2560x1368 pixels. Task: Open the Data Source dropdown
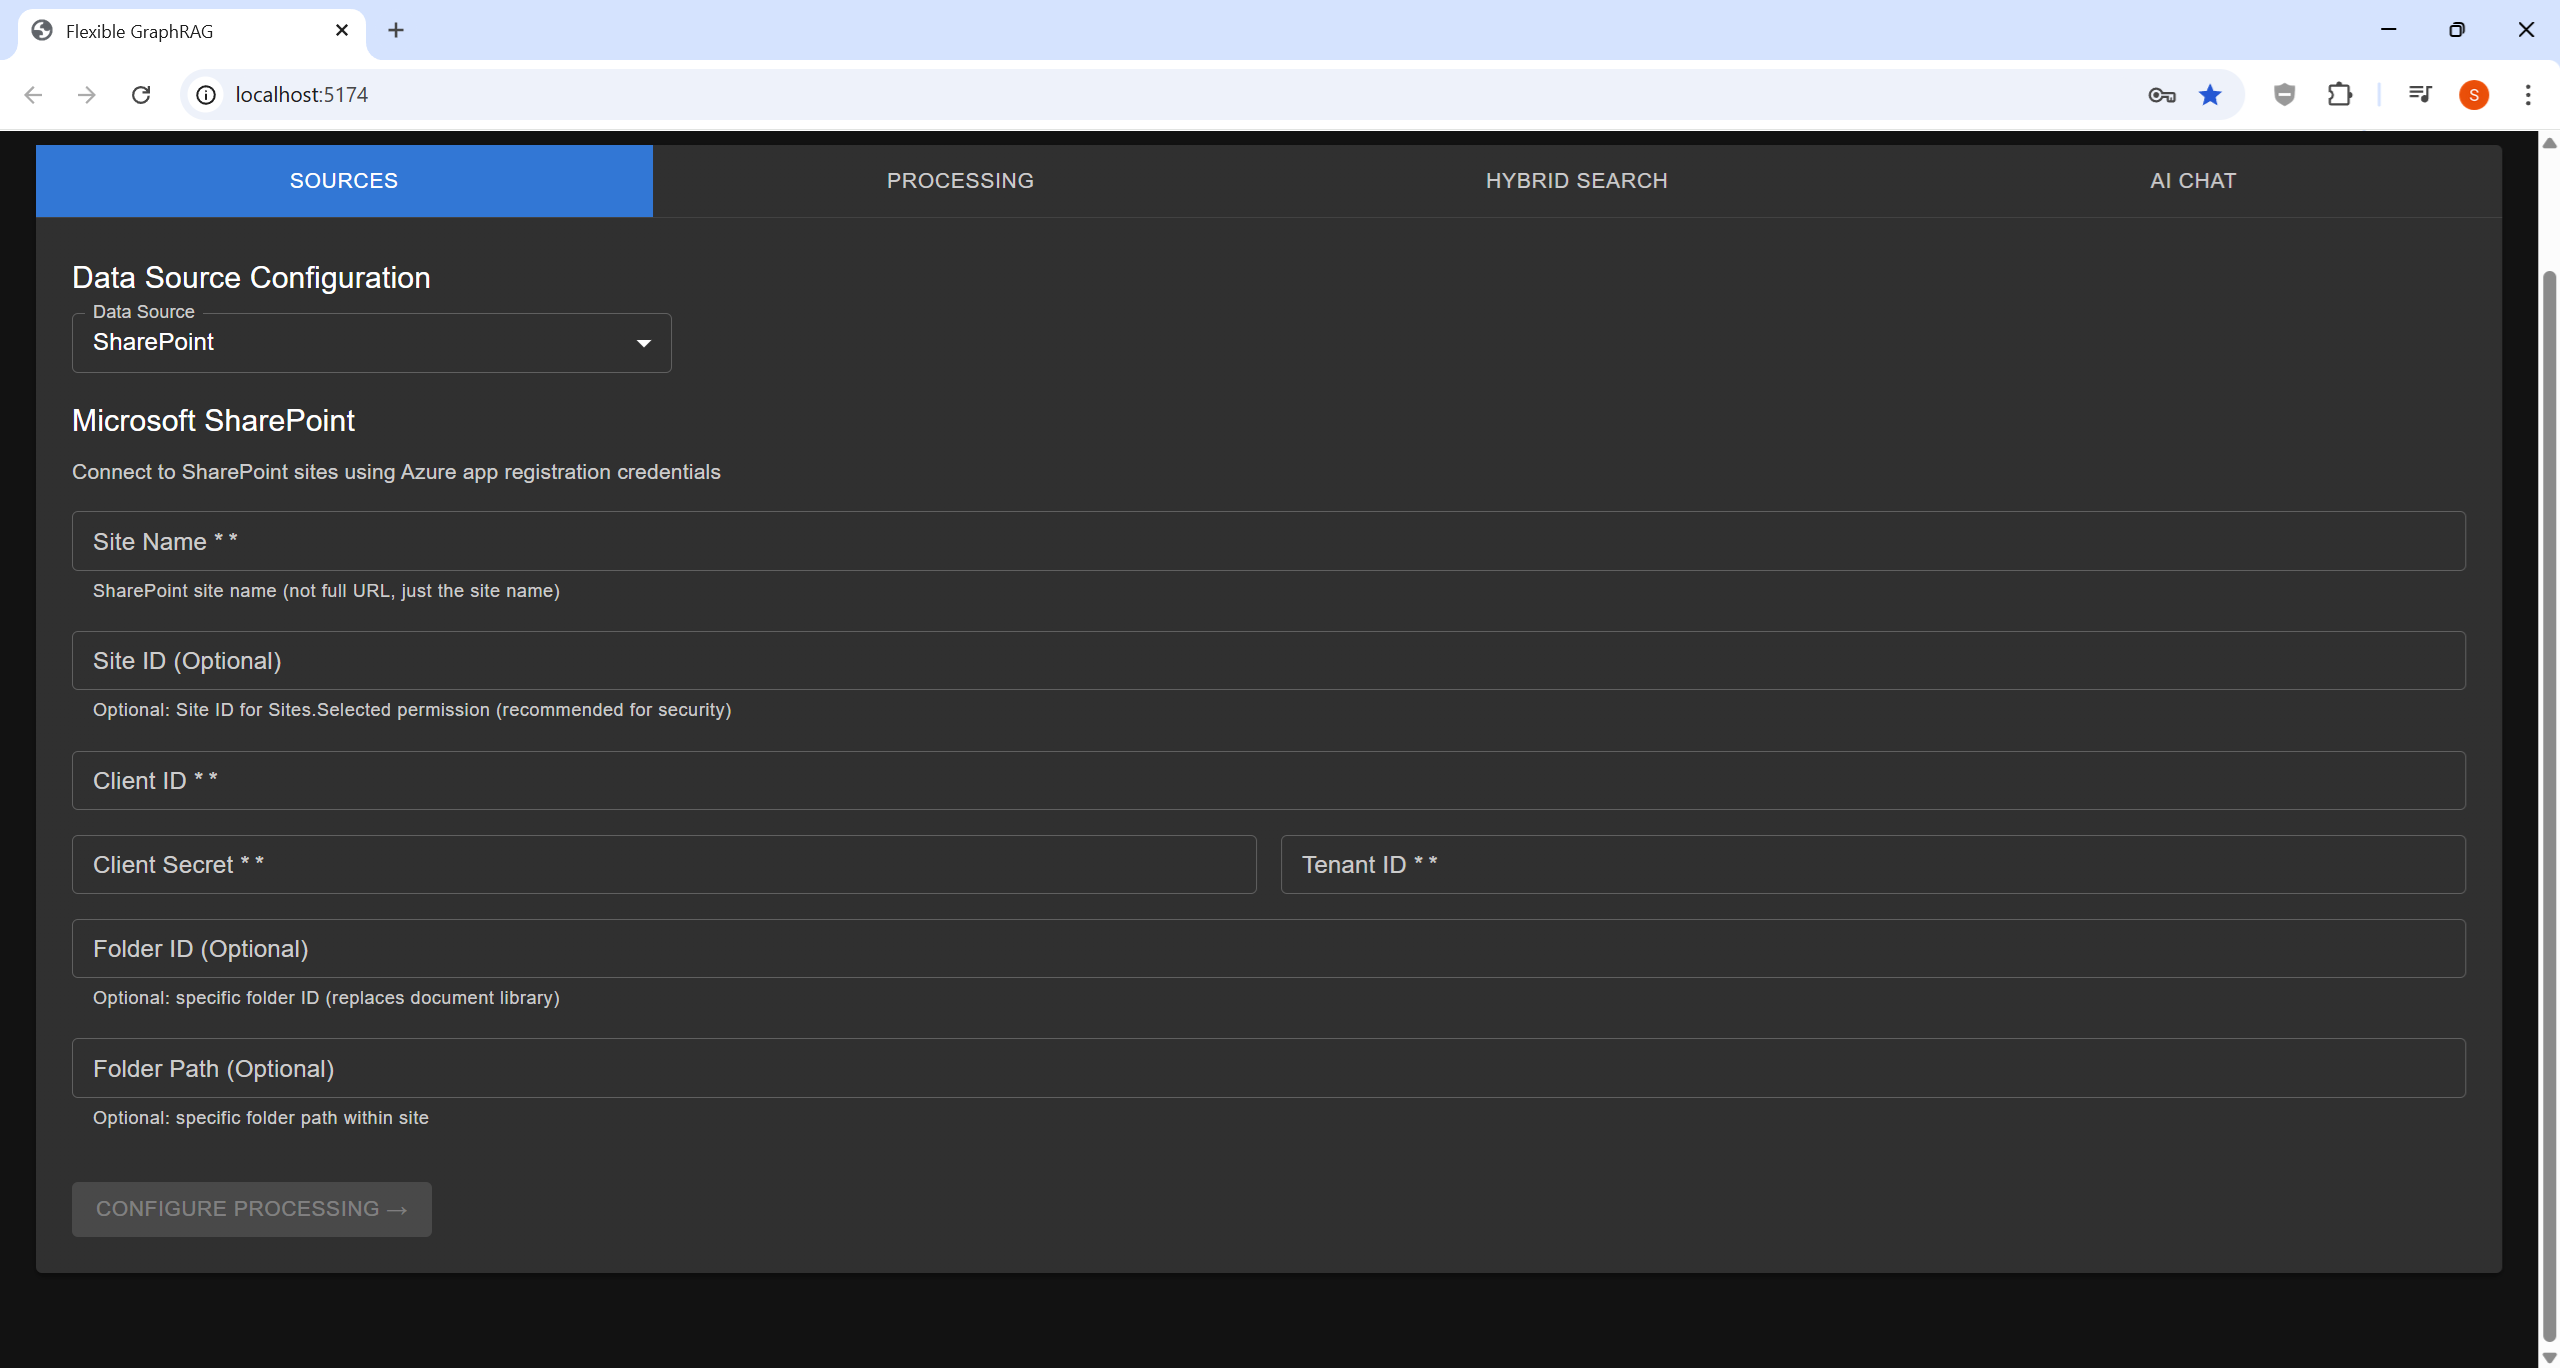point(372,342)
